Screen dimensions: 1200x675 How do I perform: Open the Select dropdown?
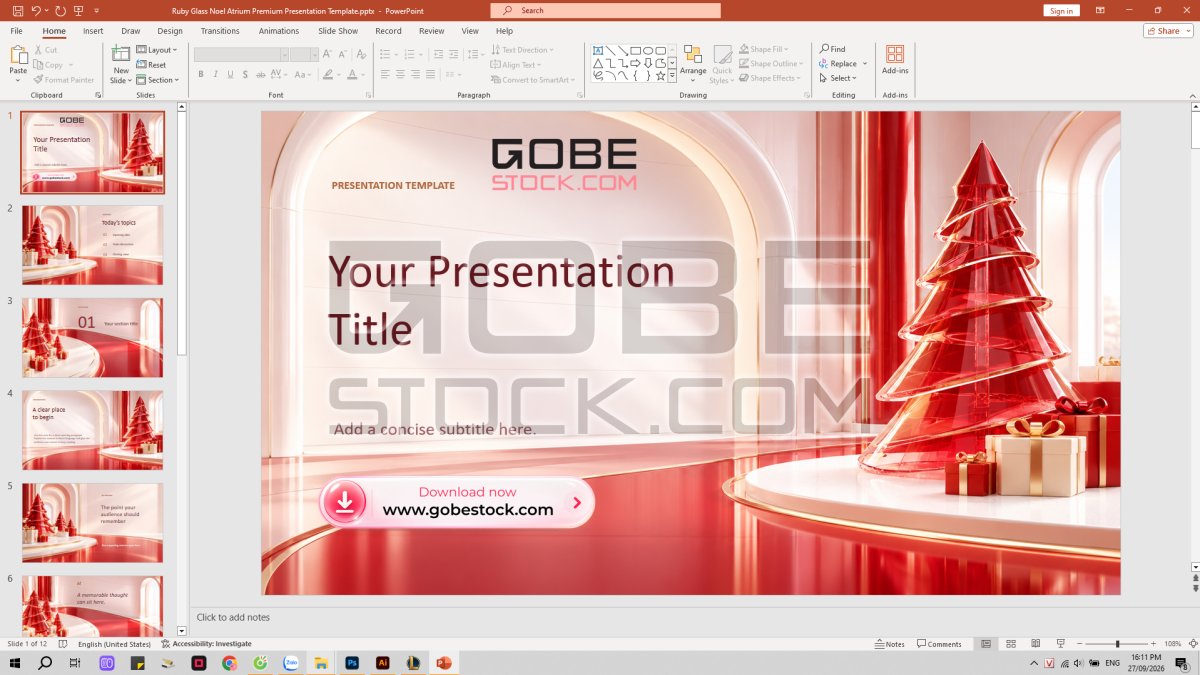(x=839, y=78)
